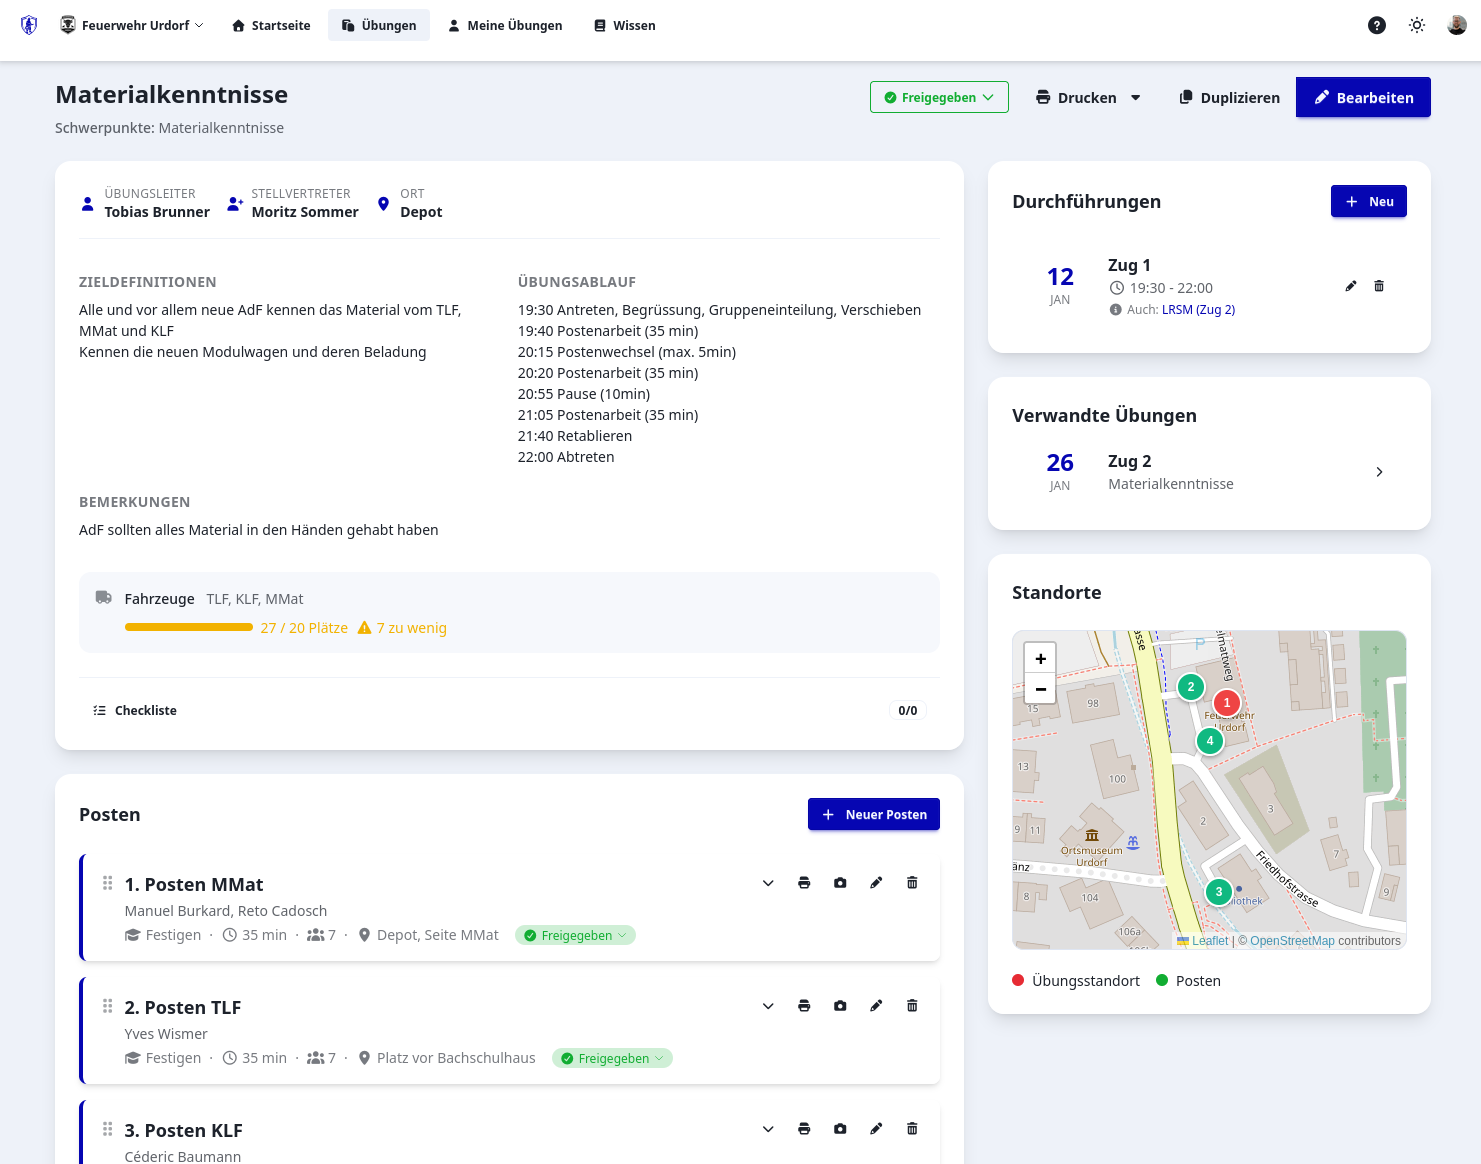Edit Posten MMat with pencil icon
The height and width of the screenshot is (1164, 1481).
(x=876, y=883)
